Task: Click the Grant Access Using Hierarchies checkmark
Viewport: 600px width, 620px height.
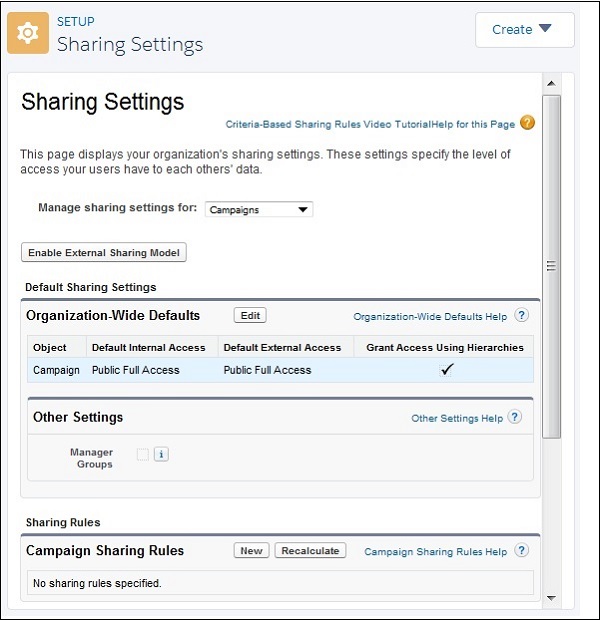Action: [x=446, y=370]
